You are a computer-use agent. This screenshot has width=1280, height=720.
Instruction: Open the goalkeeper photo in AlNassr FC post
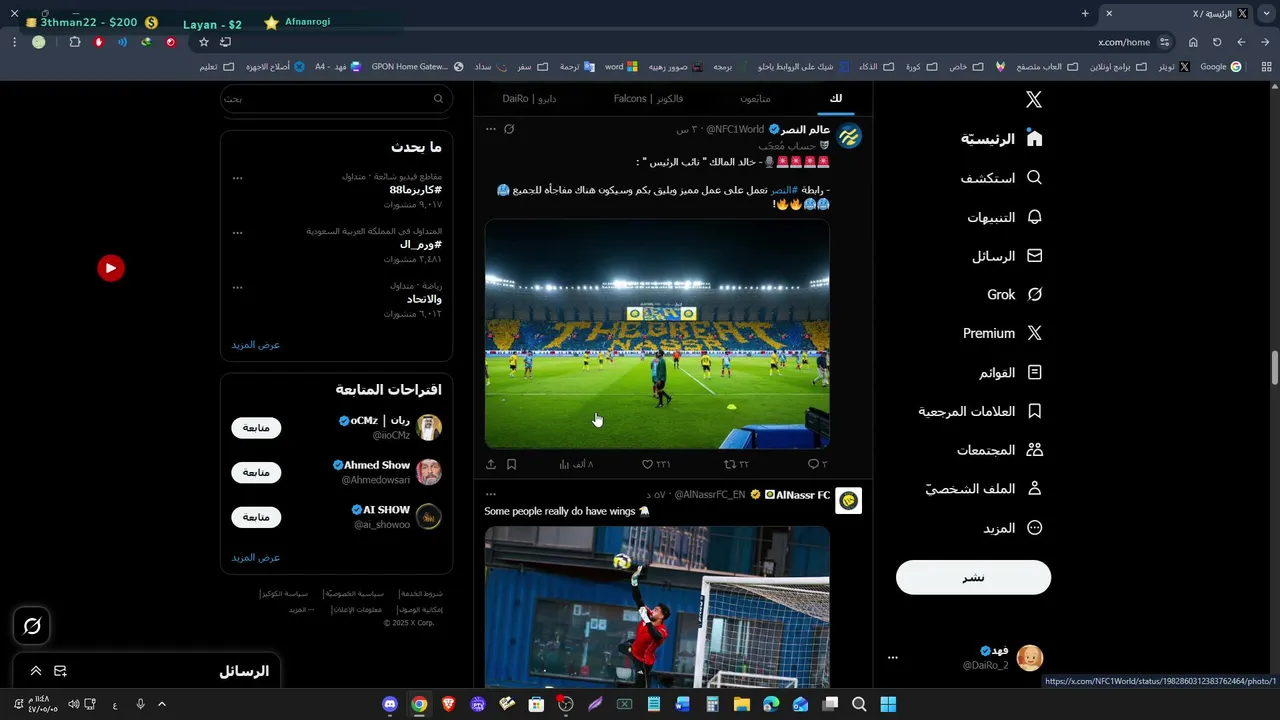657,607
